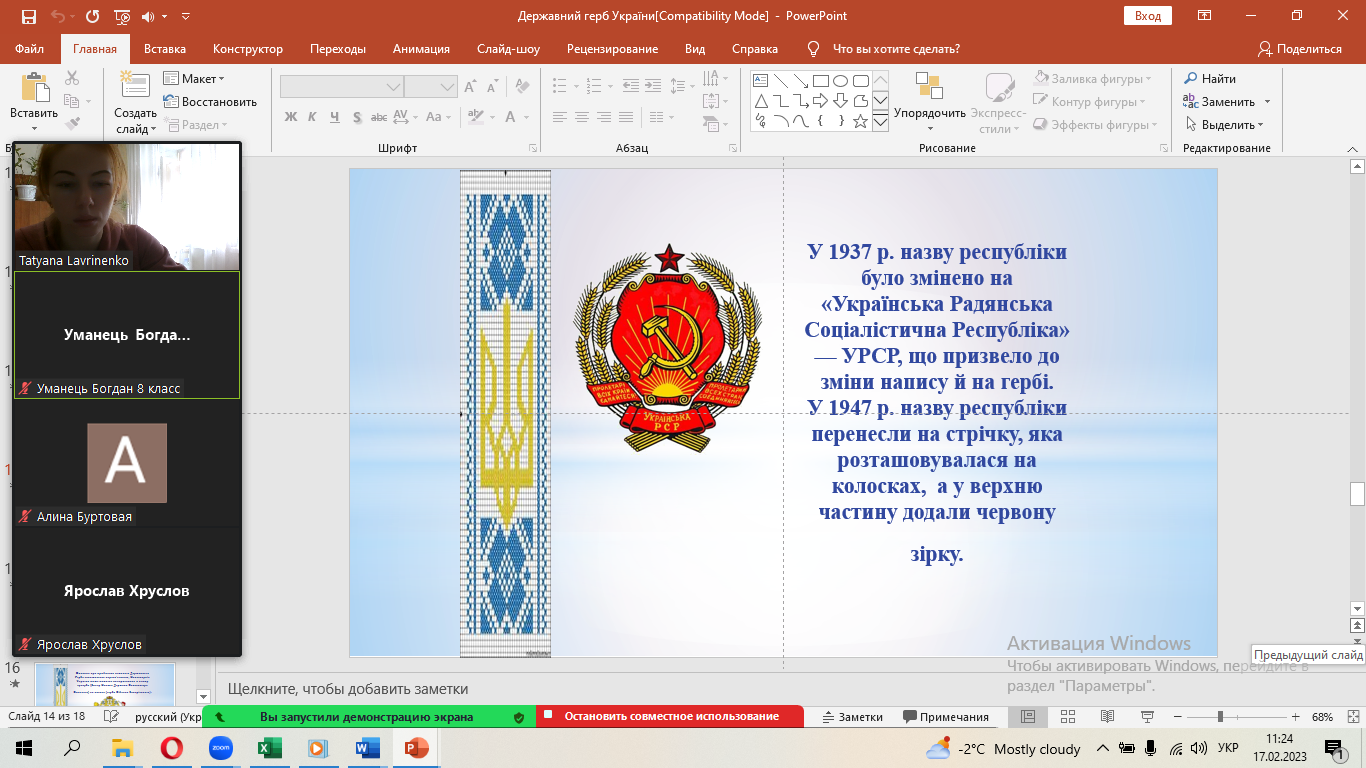Click the Cut scissors icon
The width and height of the screenshot is (1366, 768).
point(72,78)
